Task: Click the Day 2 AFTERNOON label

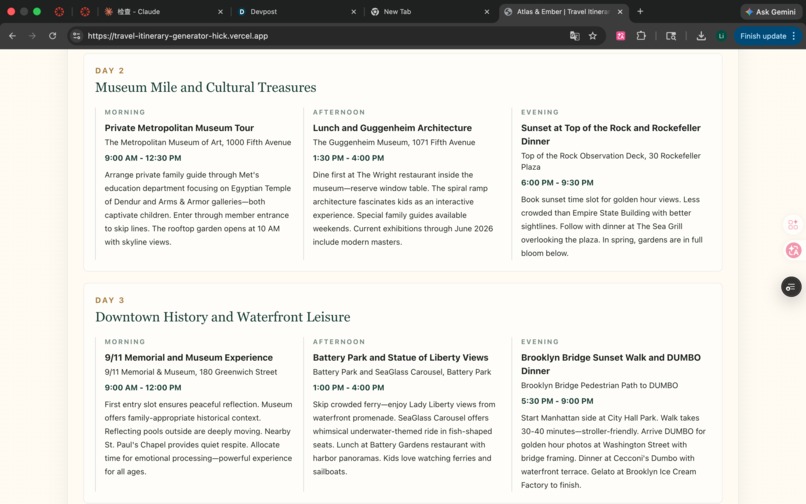Action: click(x=339, y=112)
